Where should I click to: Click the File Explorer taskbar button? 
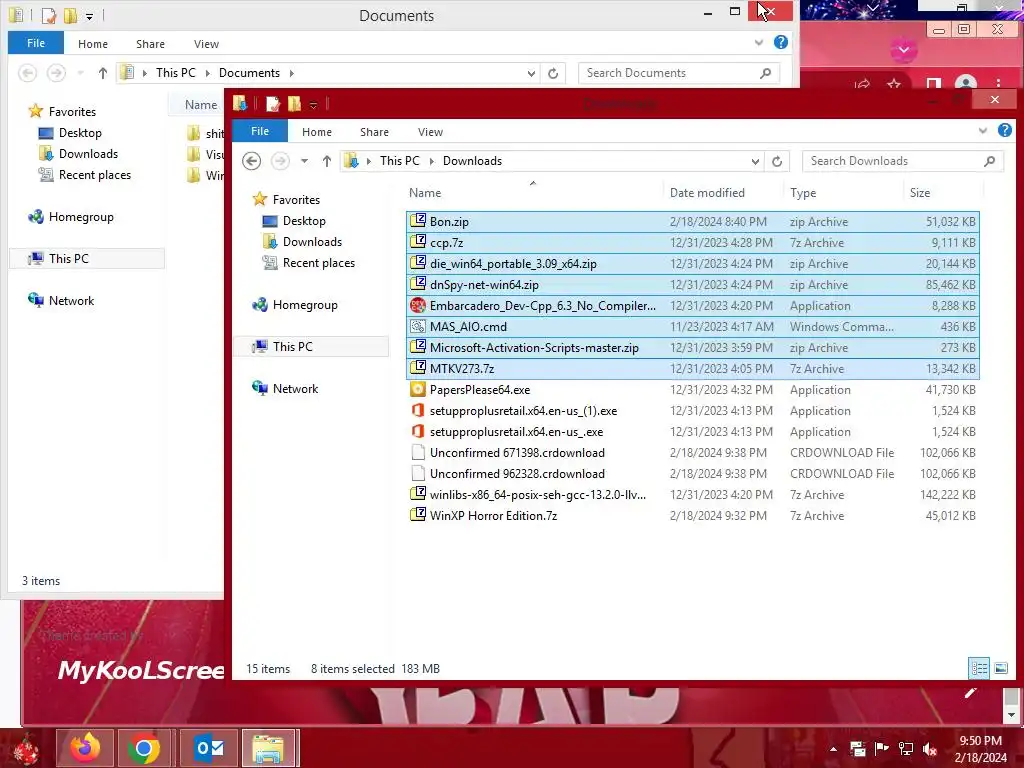click(269, 748)
